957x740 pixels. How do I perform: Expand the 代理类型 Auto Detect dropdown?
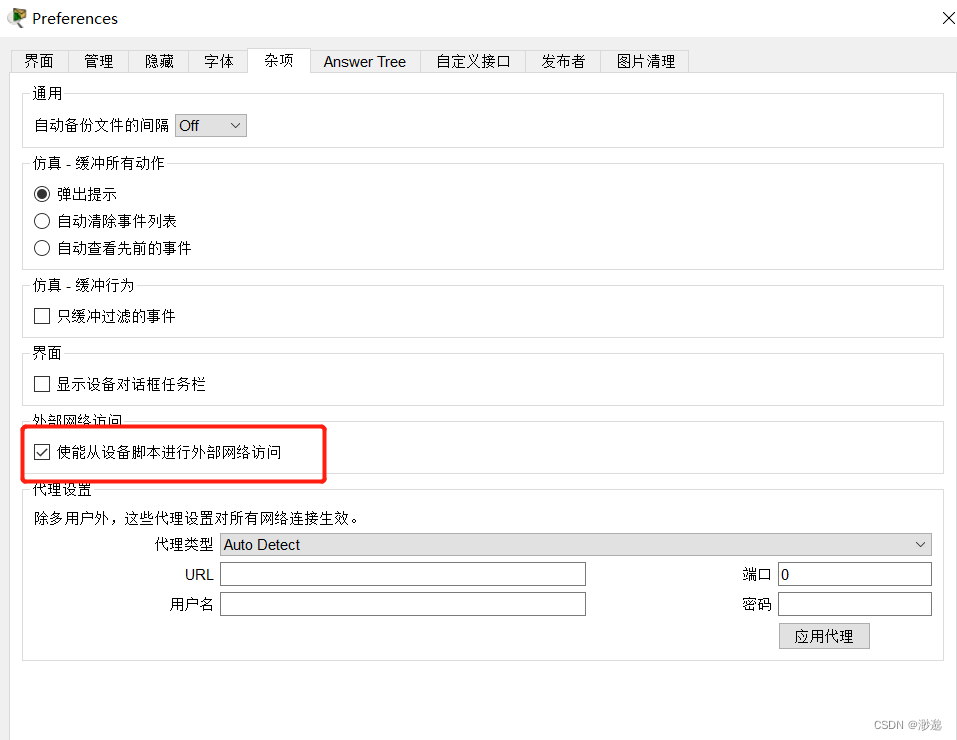pyautogui.click(x=576, y=545)
